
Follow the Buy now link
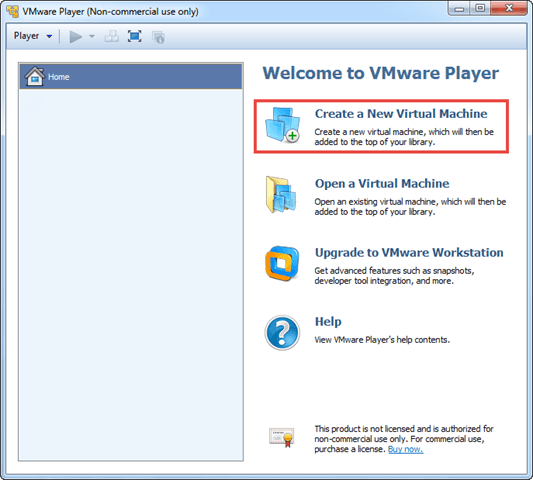click(x=406, y=449)
